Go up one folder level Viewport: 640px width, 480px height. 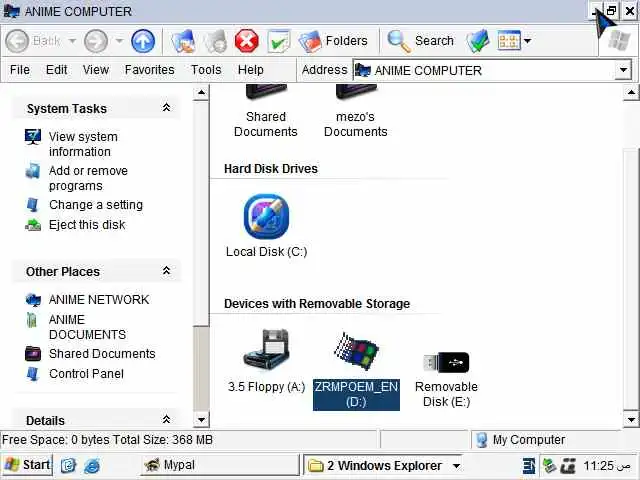143,41
